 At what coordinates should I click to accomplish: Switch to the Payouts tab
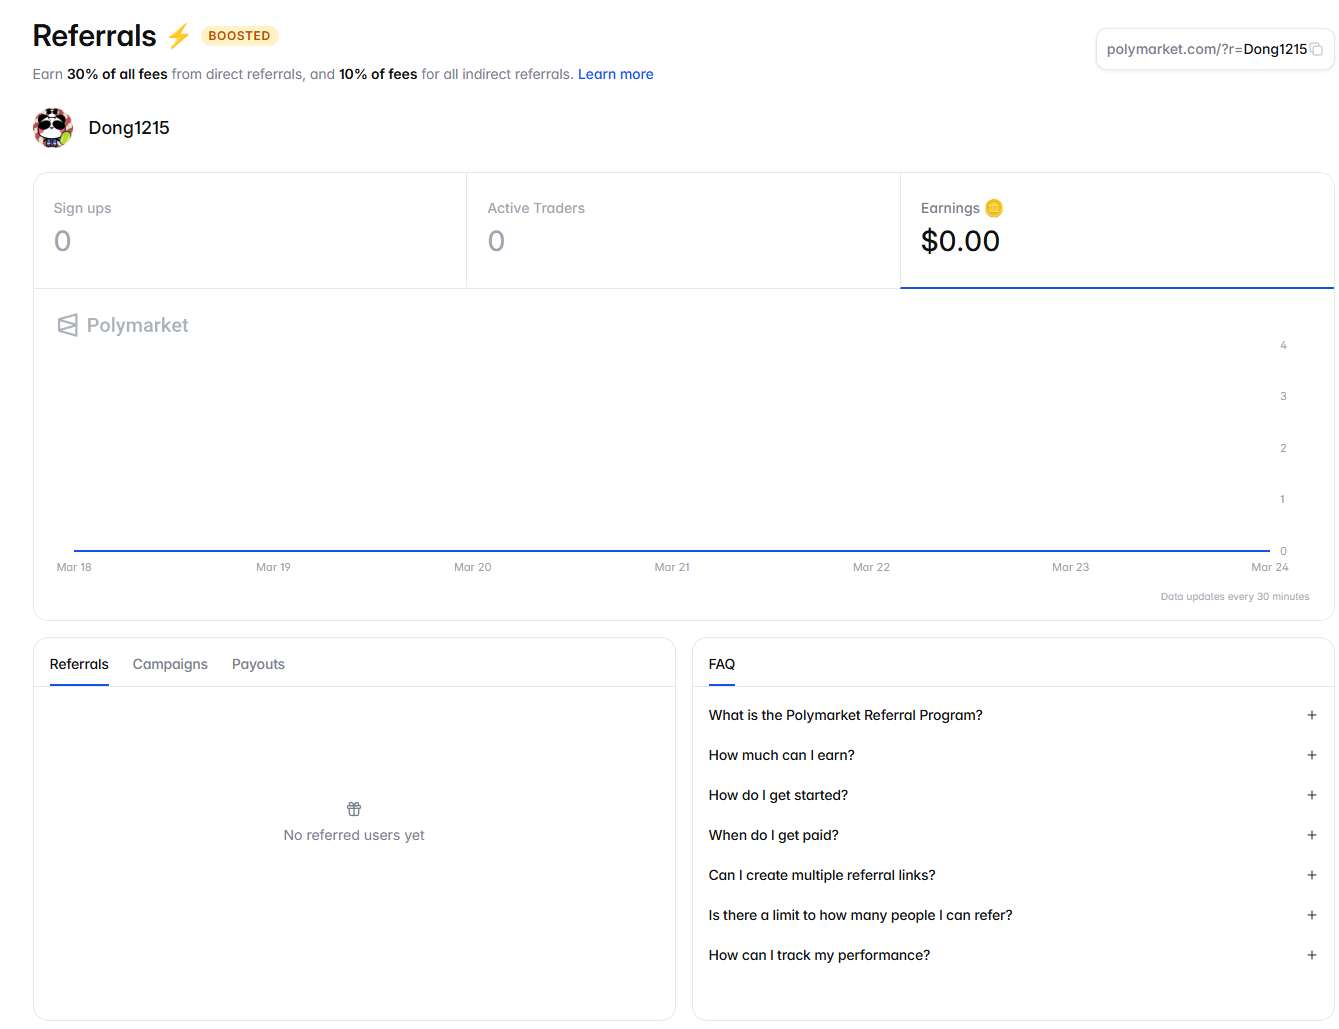258,664
